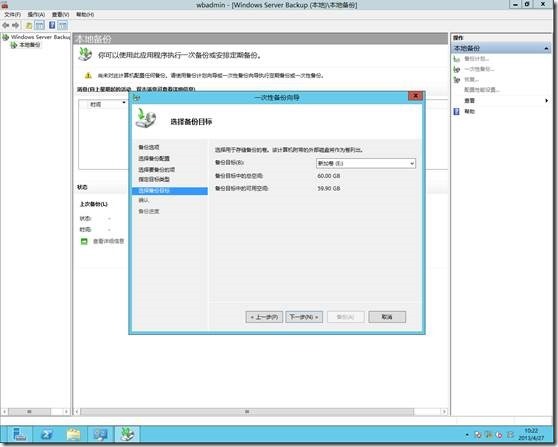Click main pane horizontal scrollbar thumb

247,412
